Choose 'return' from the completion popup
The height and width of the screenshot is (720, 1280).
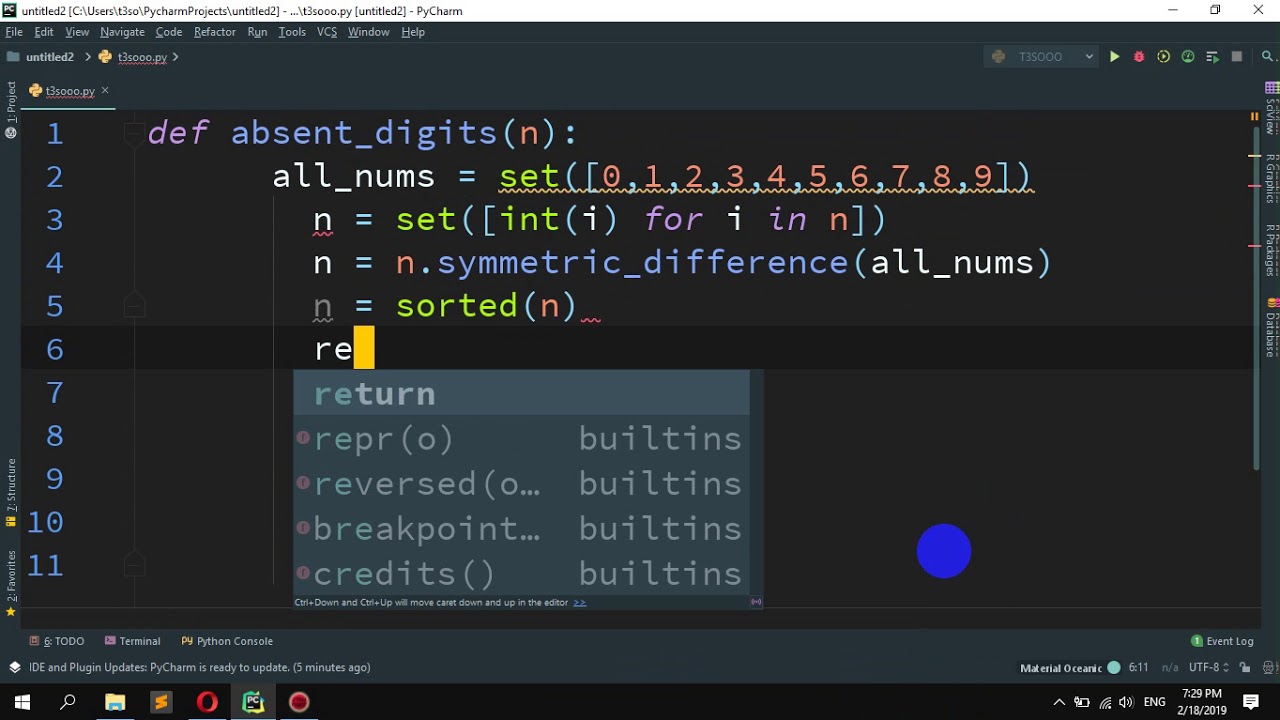tap(521, 393)
